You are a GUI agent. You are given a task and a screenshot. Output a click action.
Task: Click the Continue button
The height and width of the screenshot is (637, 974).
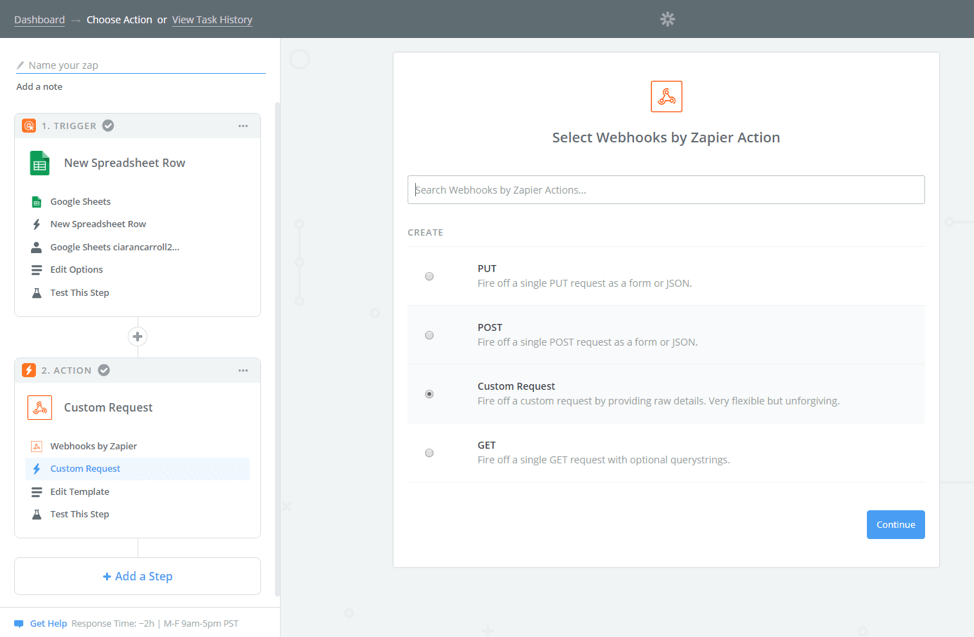[896, 525]
